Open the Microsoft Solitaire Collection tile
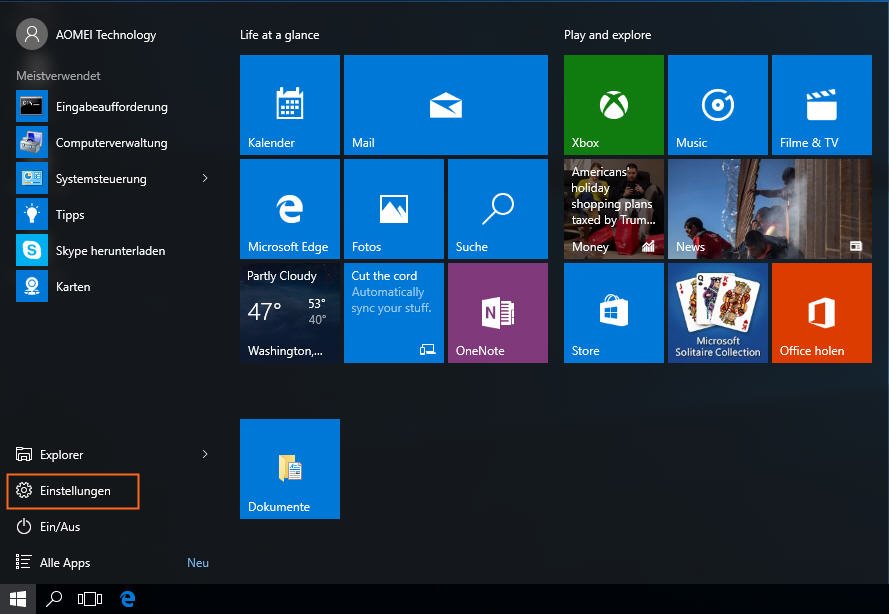 point(717,313)
